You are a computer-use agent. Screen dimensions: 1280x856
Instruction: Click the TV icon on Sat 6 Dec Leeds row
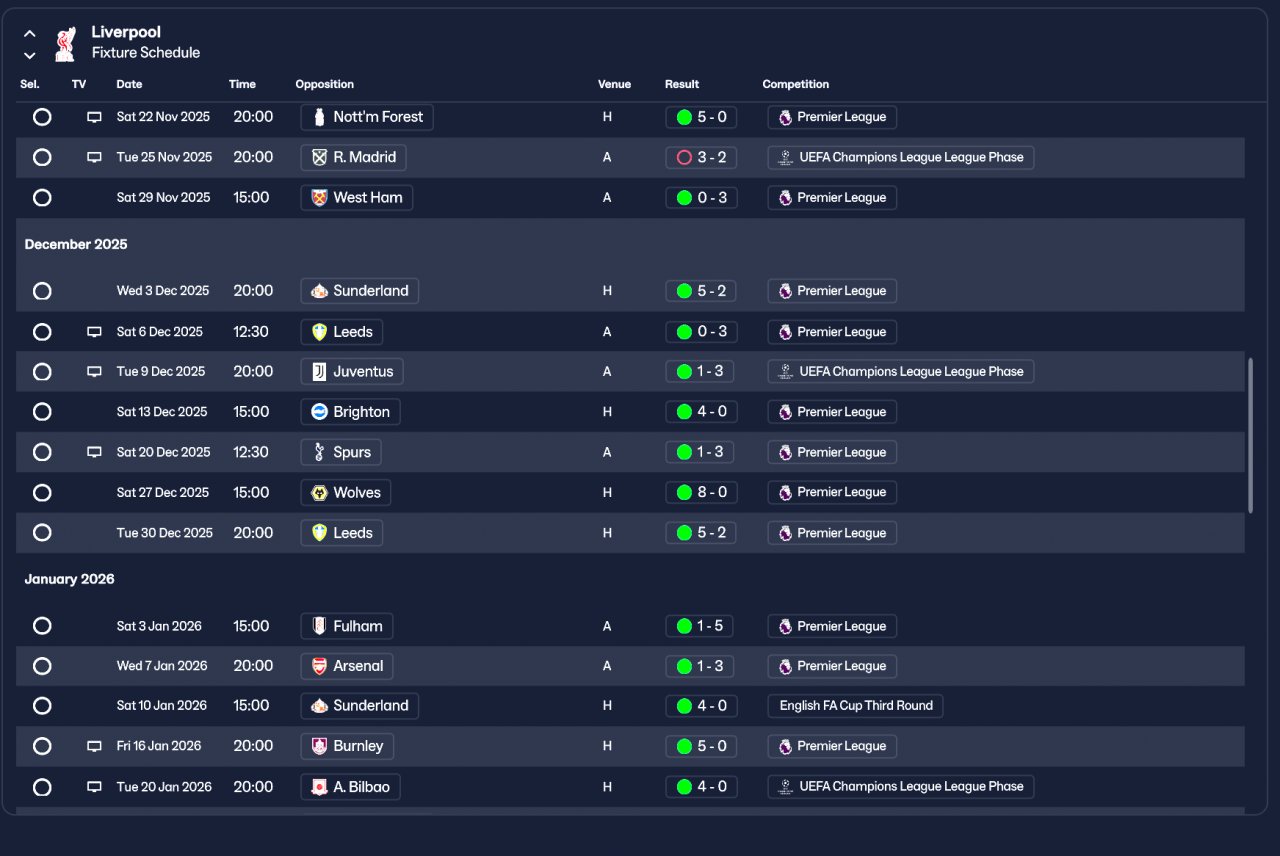[94, 332]
